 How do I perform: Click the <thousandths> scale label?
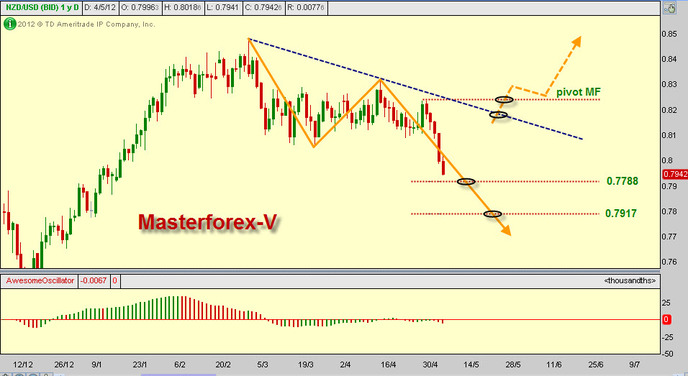tap(630, 281)
